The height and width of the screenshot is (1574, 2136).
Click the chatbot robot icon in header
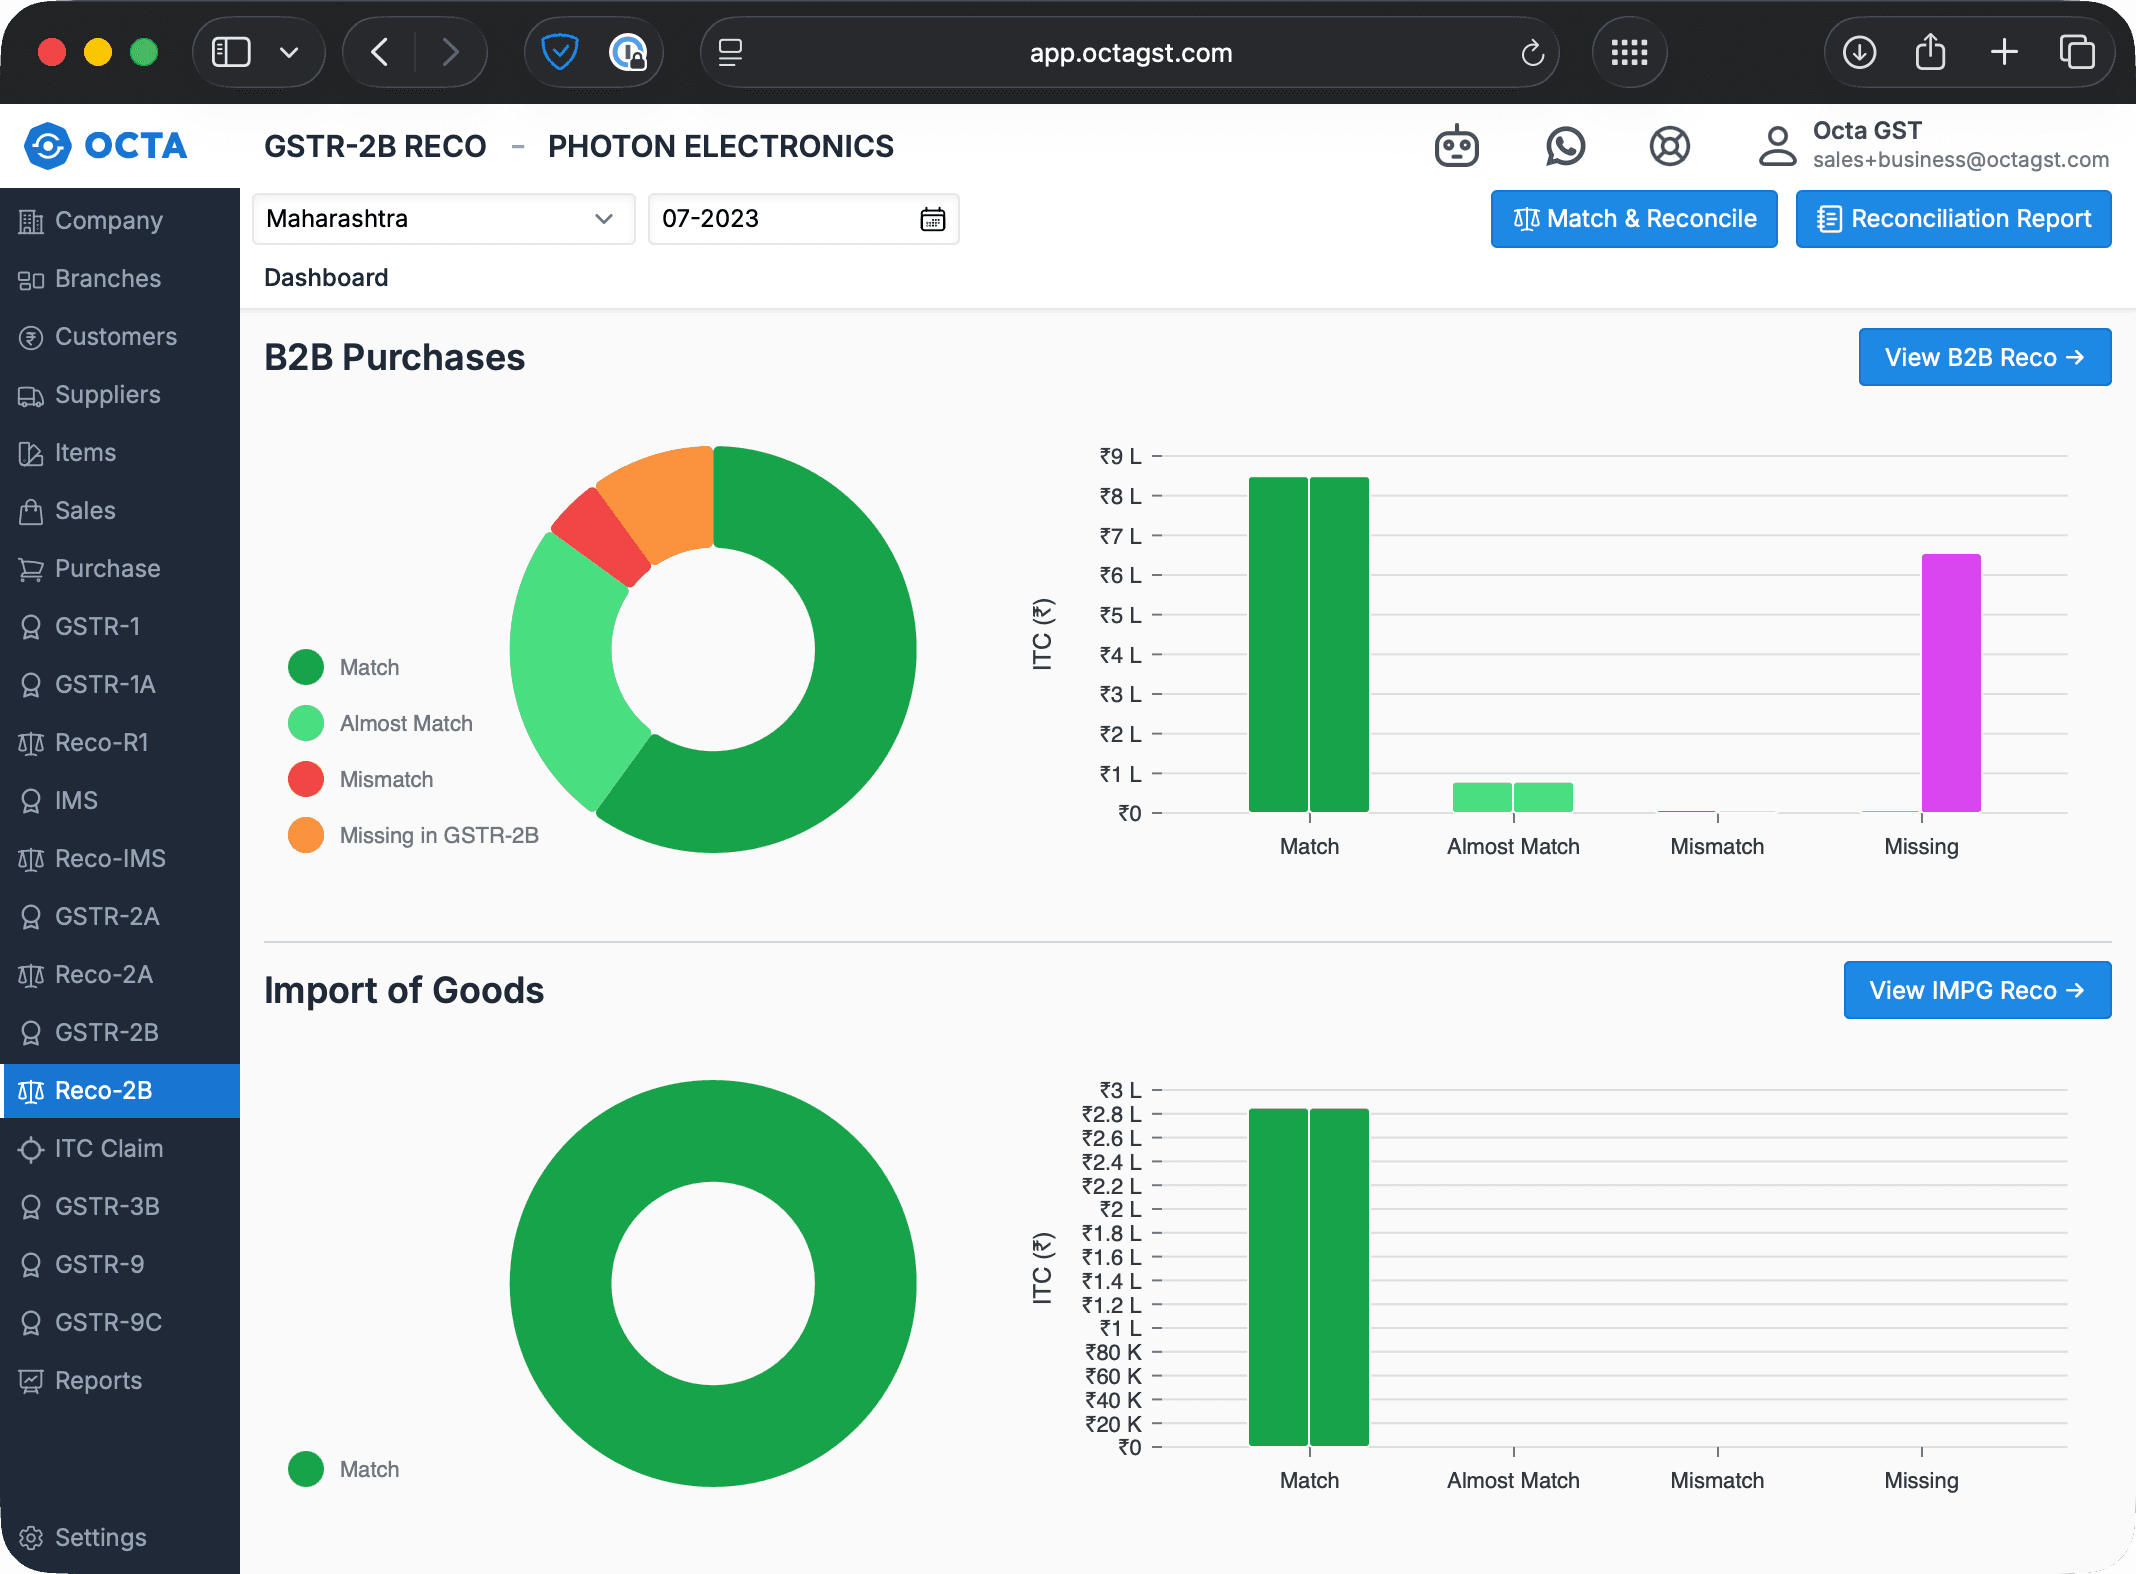point(1456,147)
